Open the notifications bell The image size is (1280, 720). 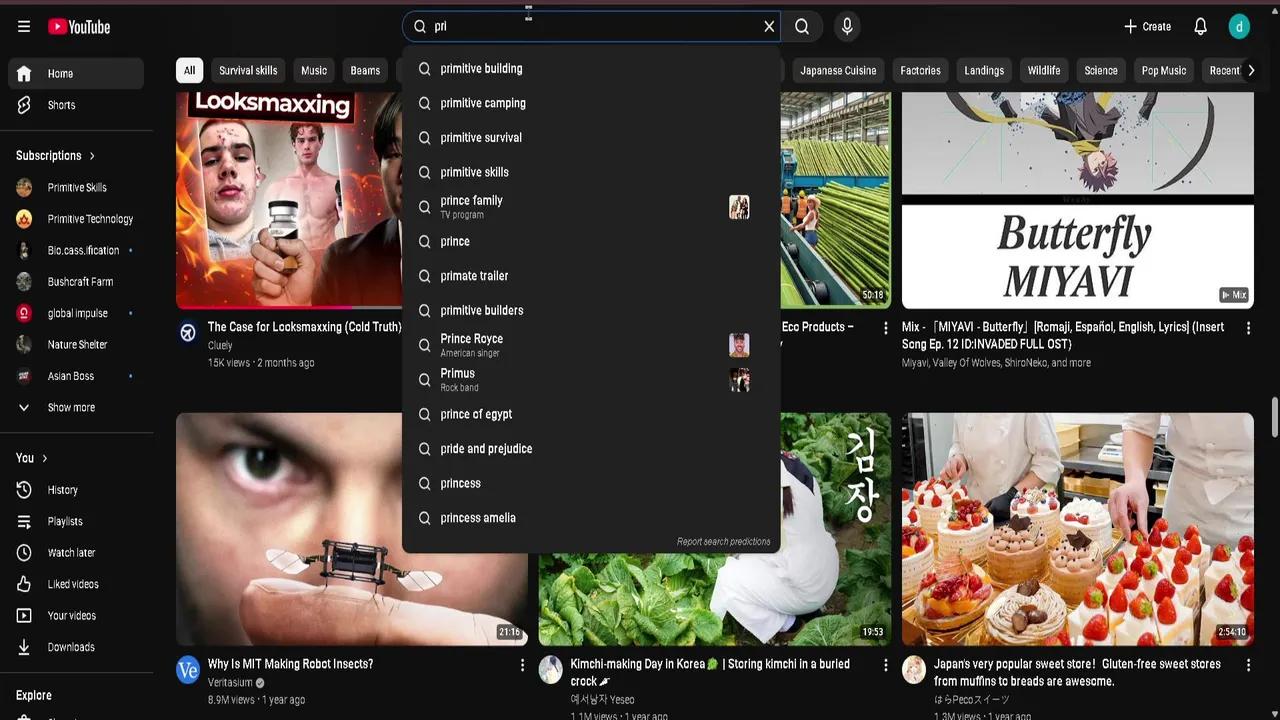pyautogui.click(x=1201, y=27)
